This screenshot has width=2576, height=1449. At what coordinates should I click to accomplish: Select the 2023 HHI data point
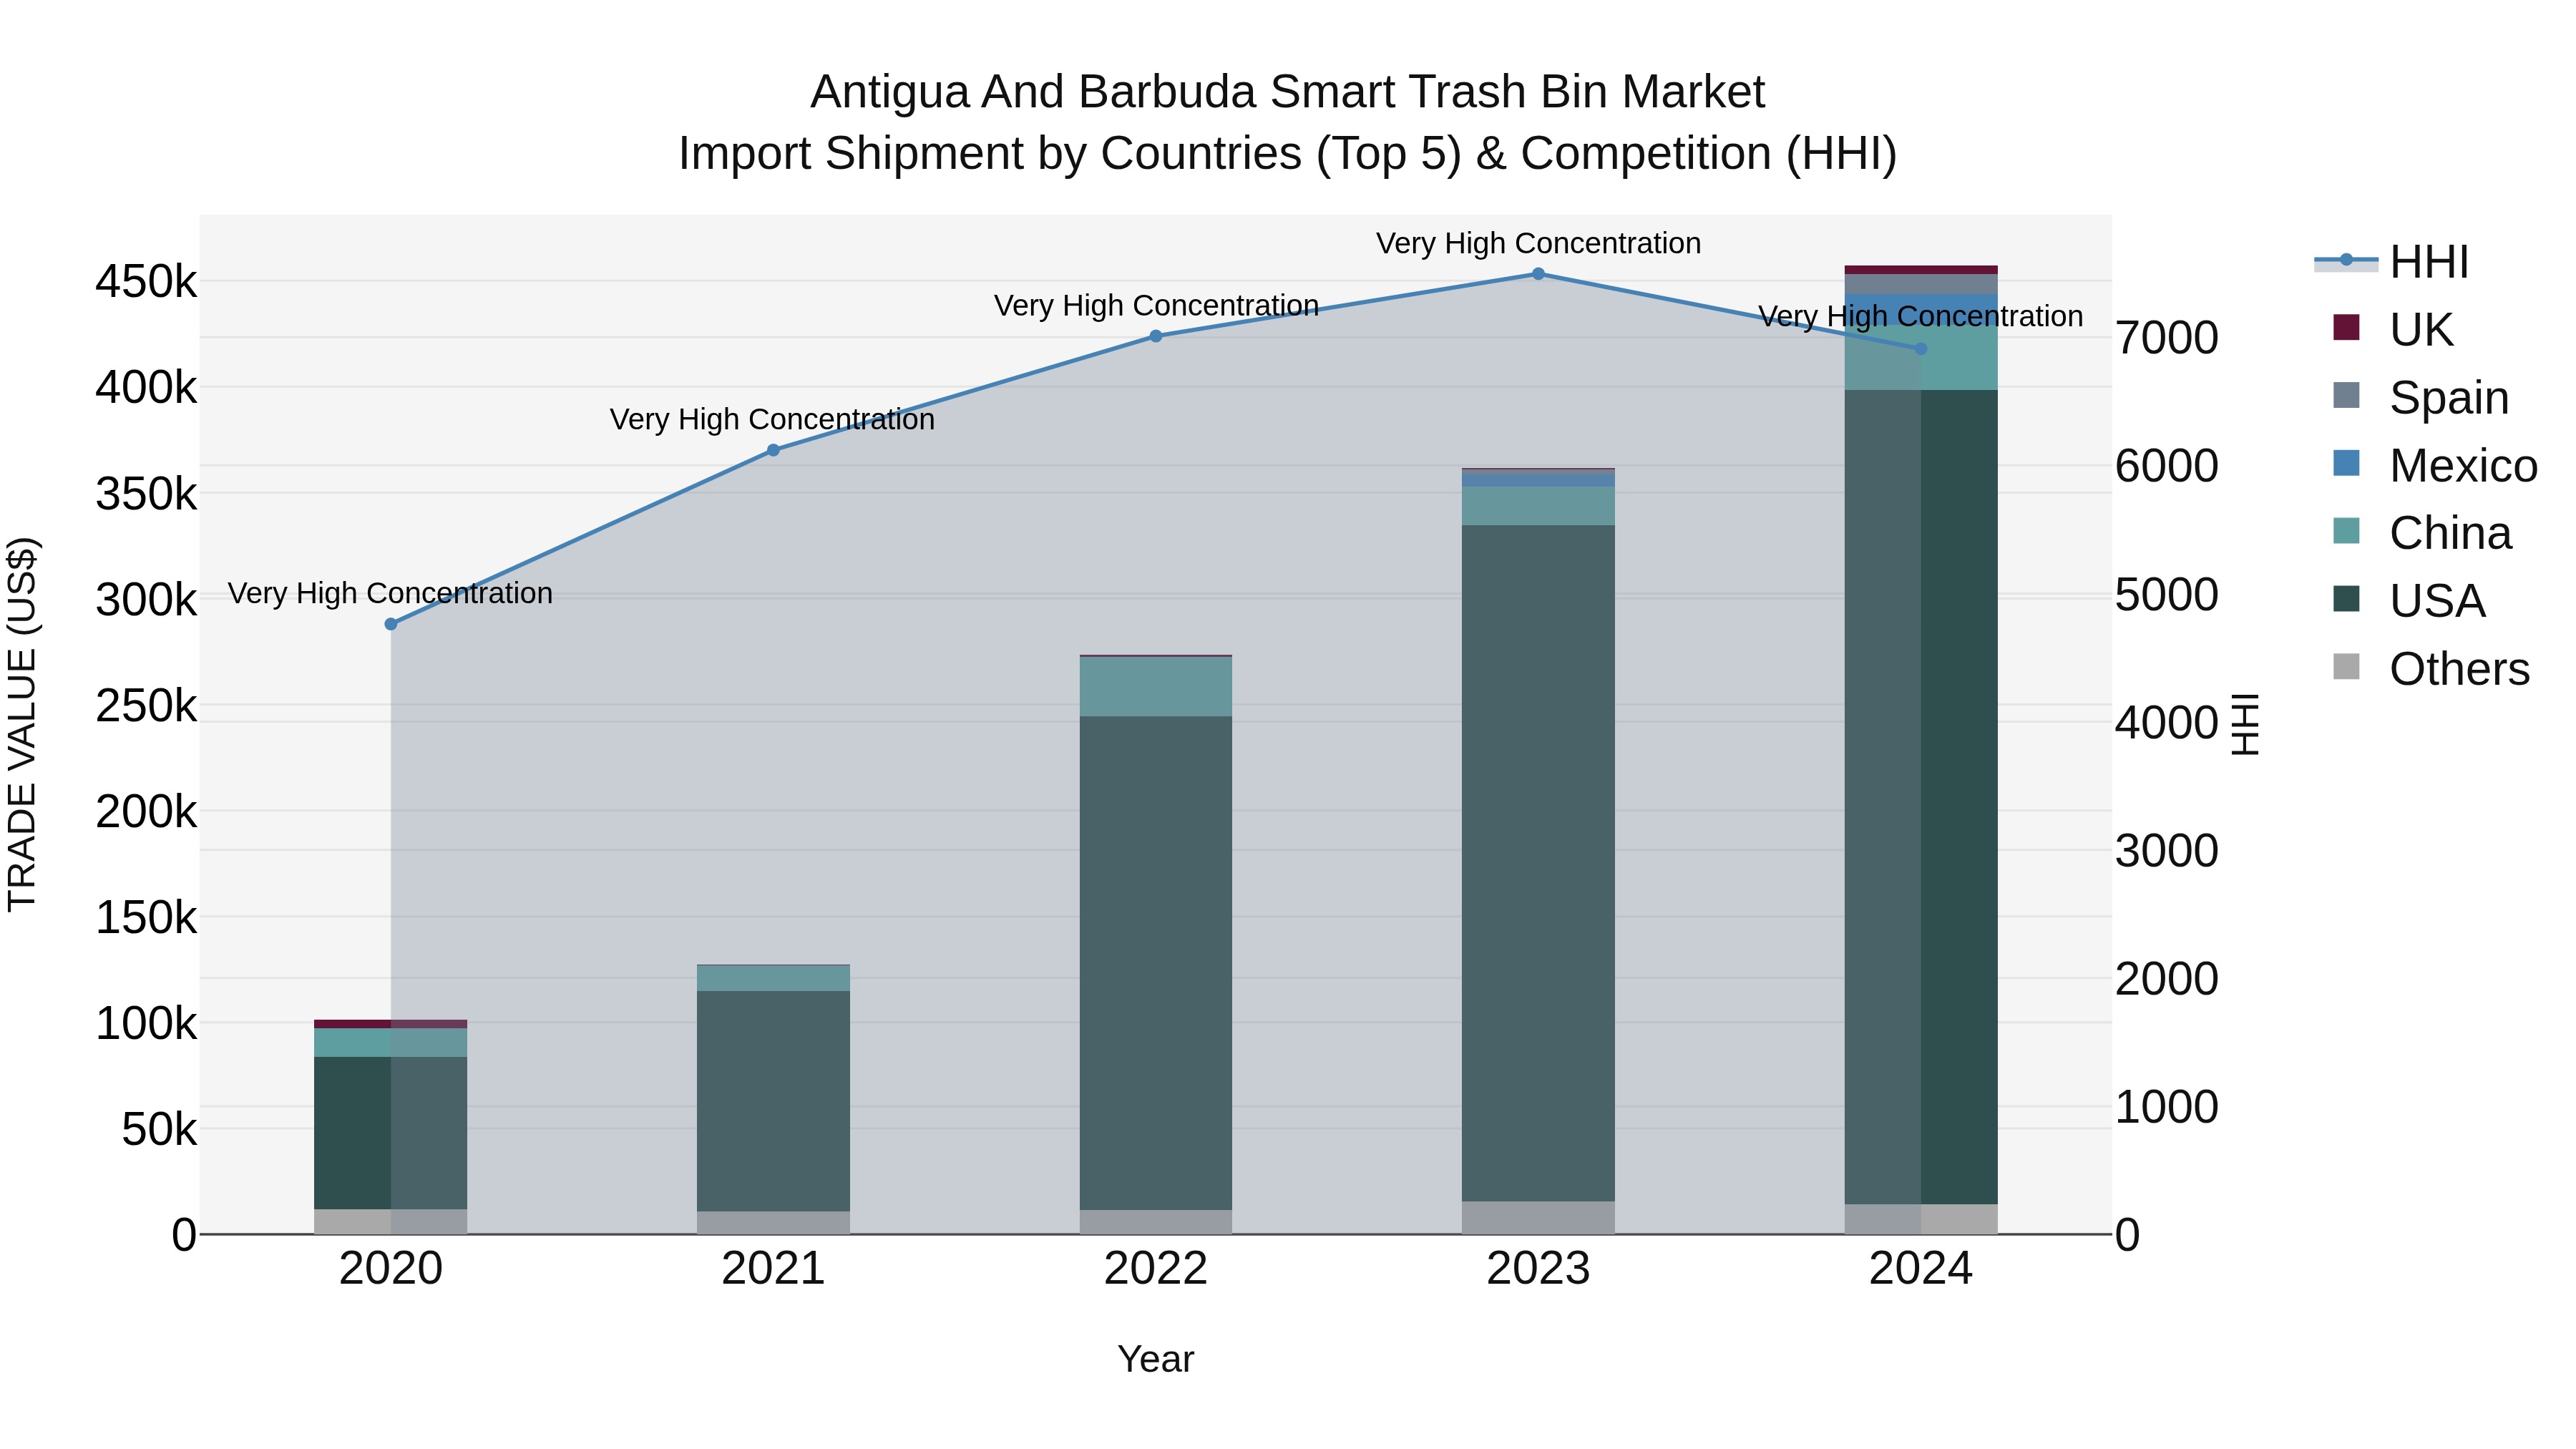click(x=1538, y=274)
